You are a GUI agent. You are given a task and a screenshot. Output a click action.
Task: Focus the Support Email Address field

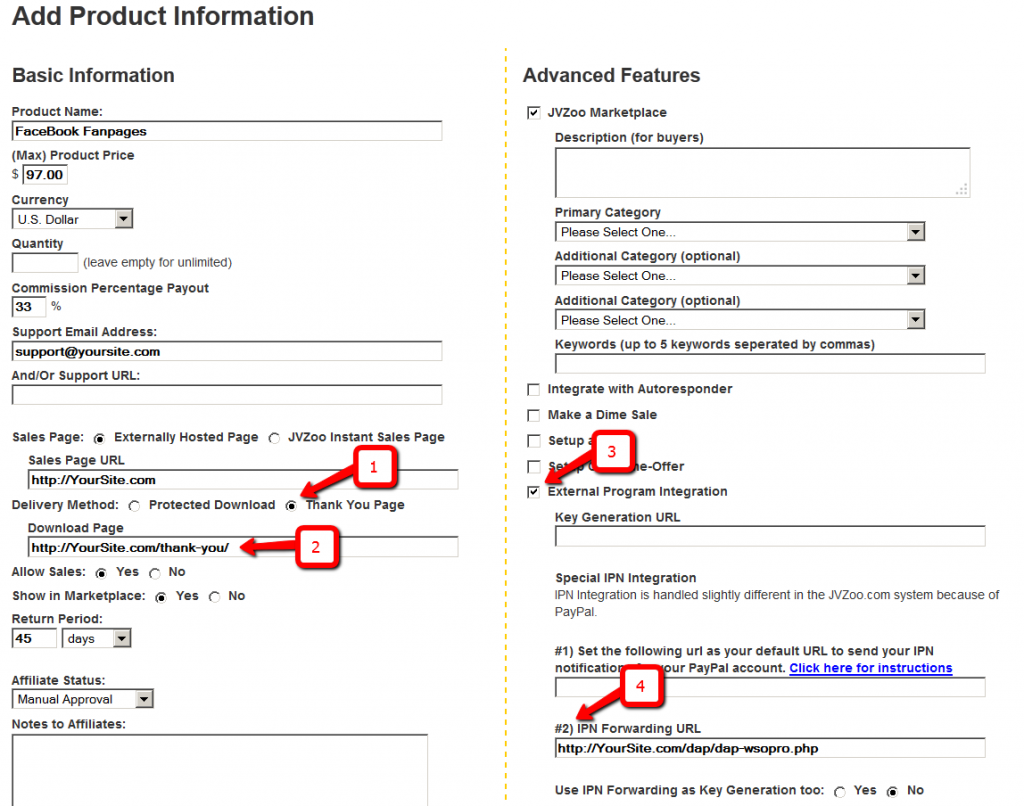coord(226,352)
